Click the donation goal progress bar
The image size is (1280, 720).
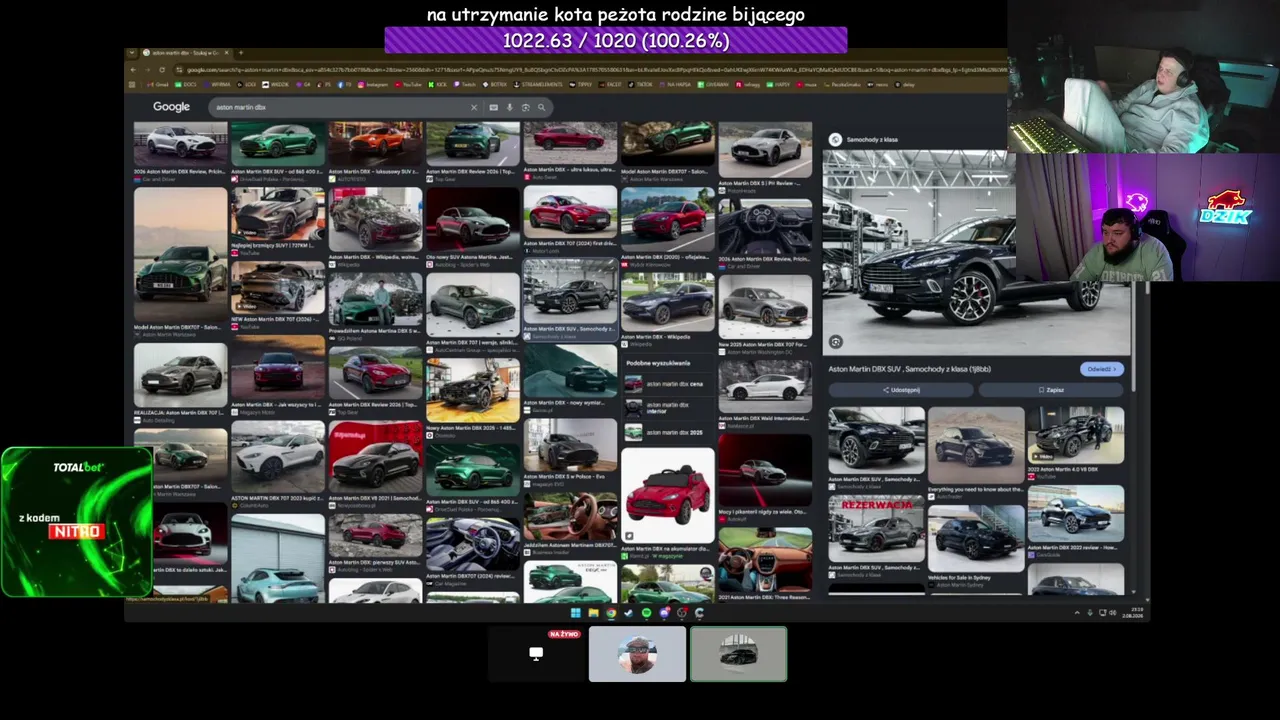(x=616, y=40)
